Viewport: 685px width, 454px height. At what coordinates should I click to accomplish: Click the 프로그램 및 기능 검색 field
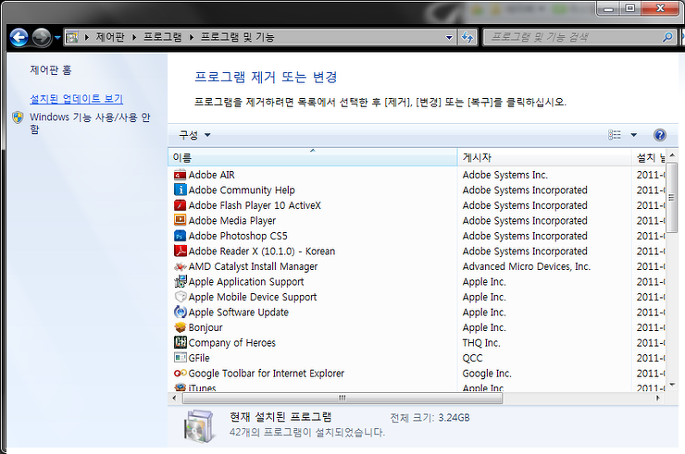pyautogui.click(x=574, y=38)
